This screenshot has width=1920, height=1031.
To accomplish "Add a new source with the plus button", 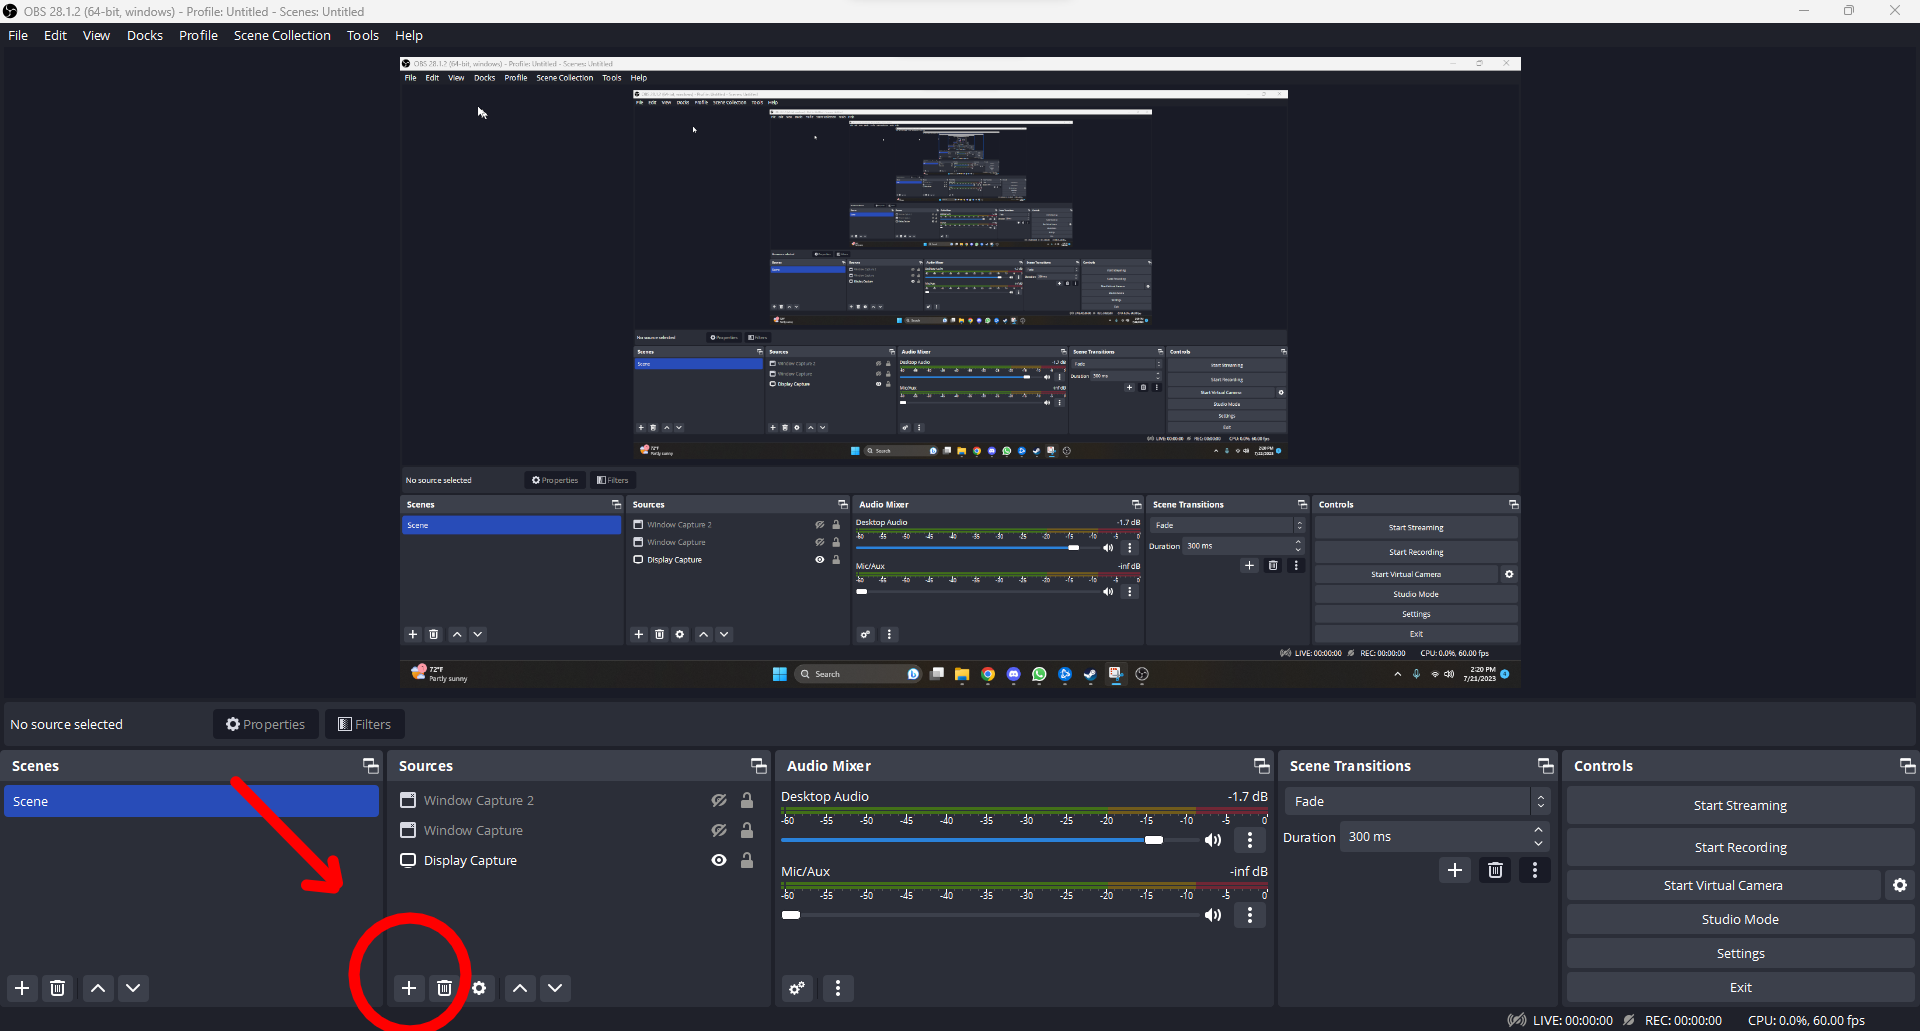I will pos(409,988).
